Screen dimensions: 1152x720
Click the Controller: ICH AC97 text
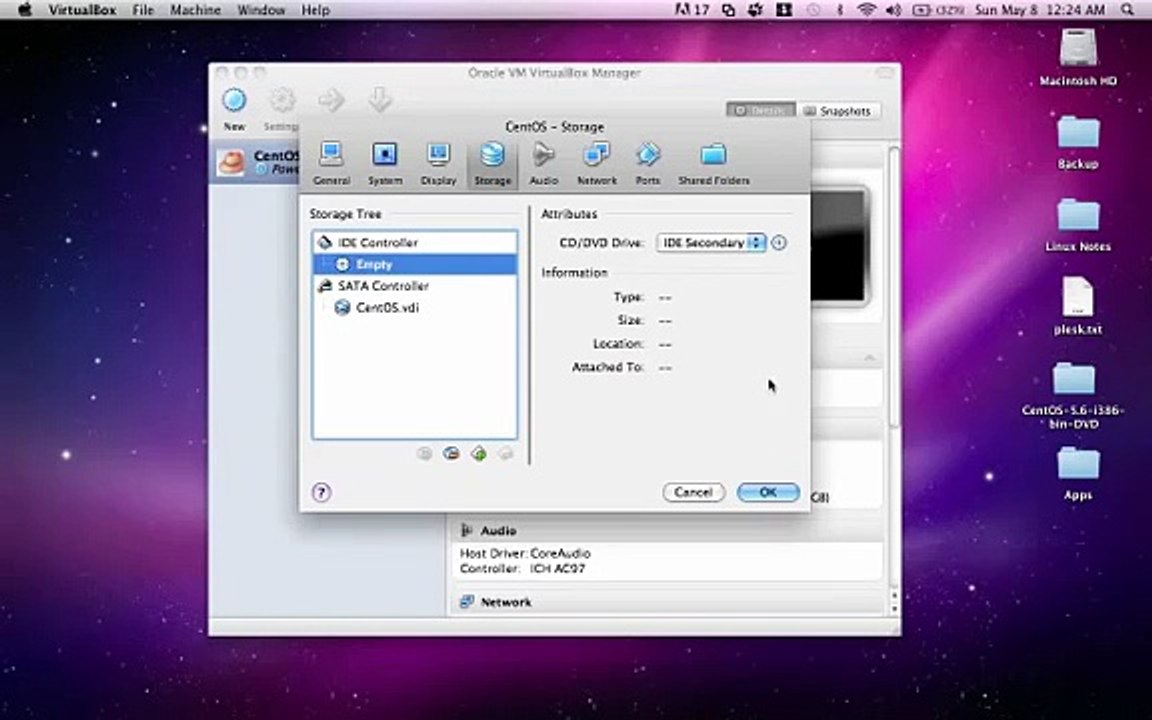(x=522, y=569)
